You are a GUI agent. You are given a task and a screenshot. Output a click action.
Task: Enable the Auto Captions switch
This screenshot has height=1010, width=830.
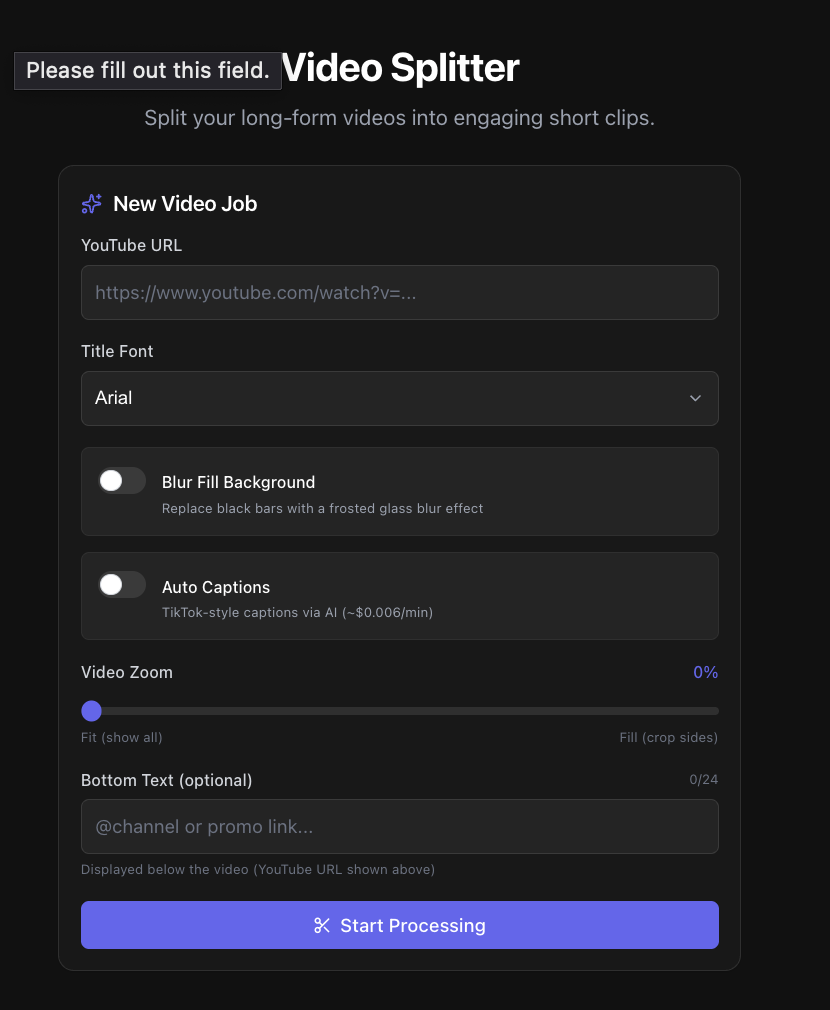pos(122,585)
